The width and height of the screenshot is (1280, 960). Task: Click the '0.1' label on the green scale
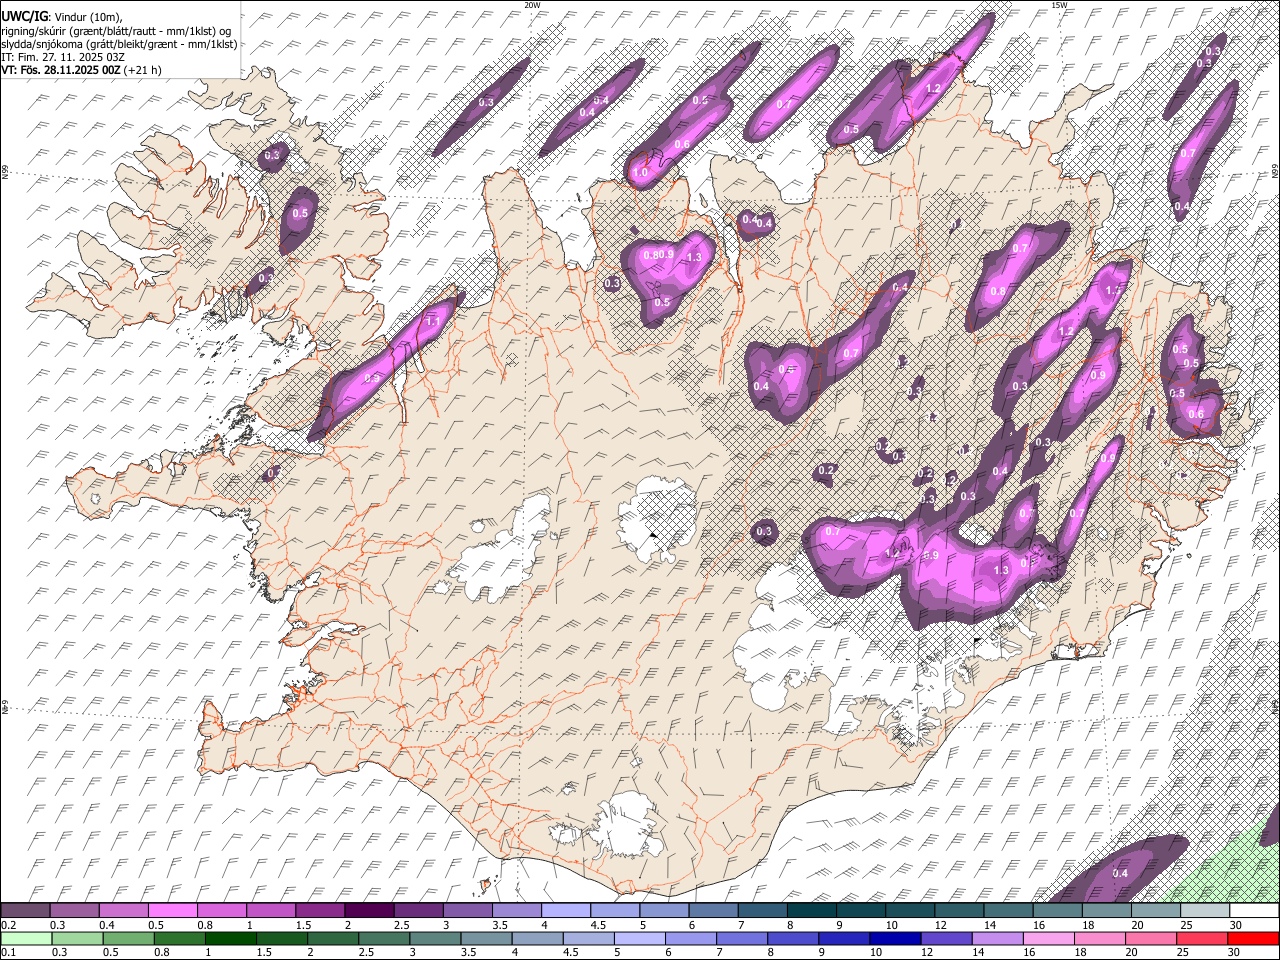point(9,953)
